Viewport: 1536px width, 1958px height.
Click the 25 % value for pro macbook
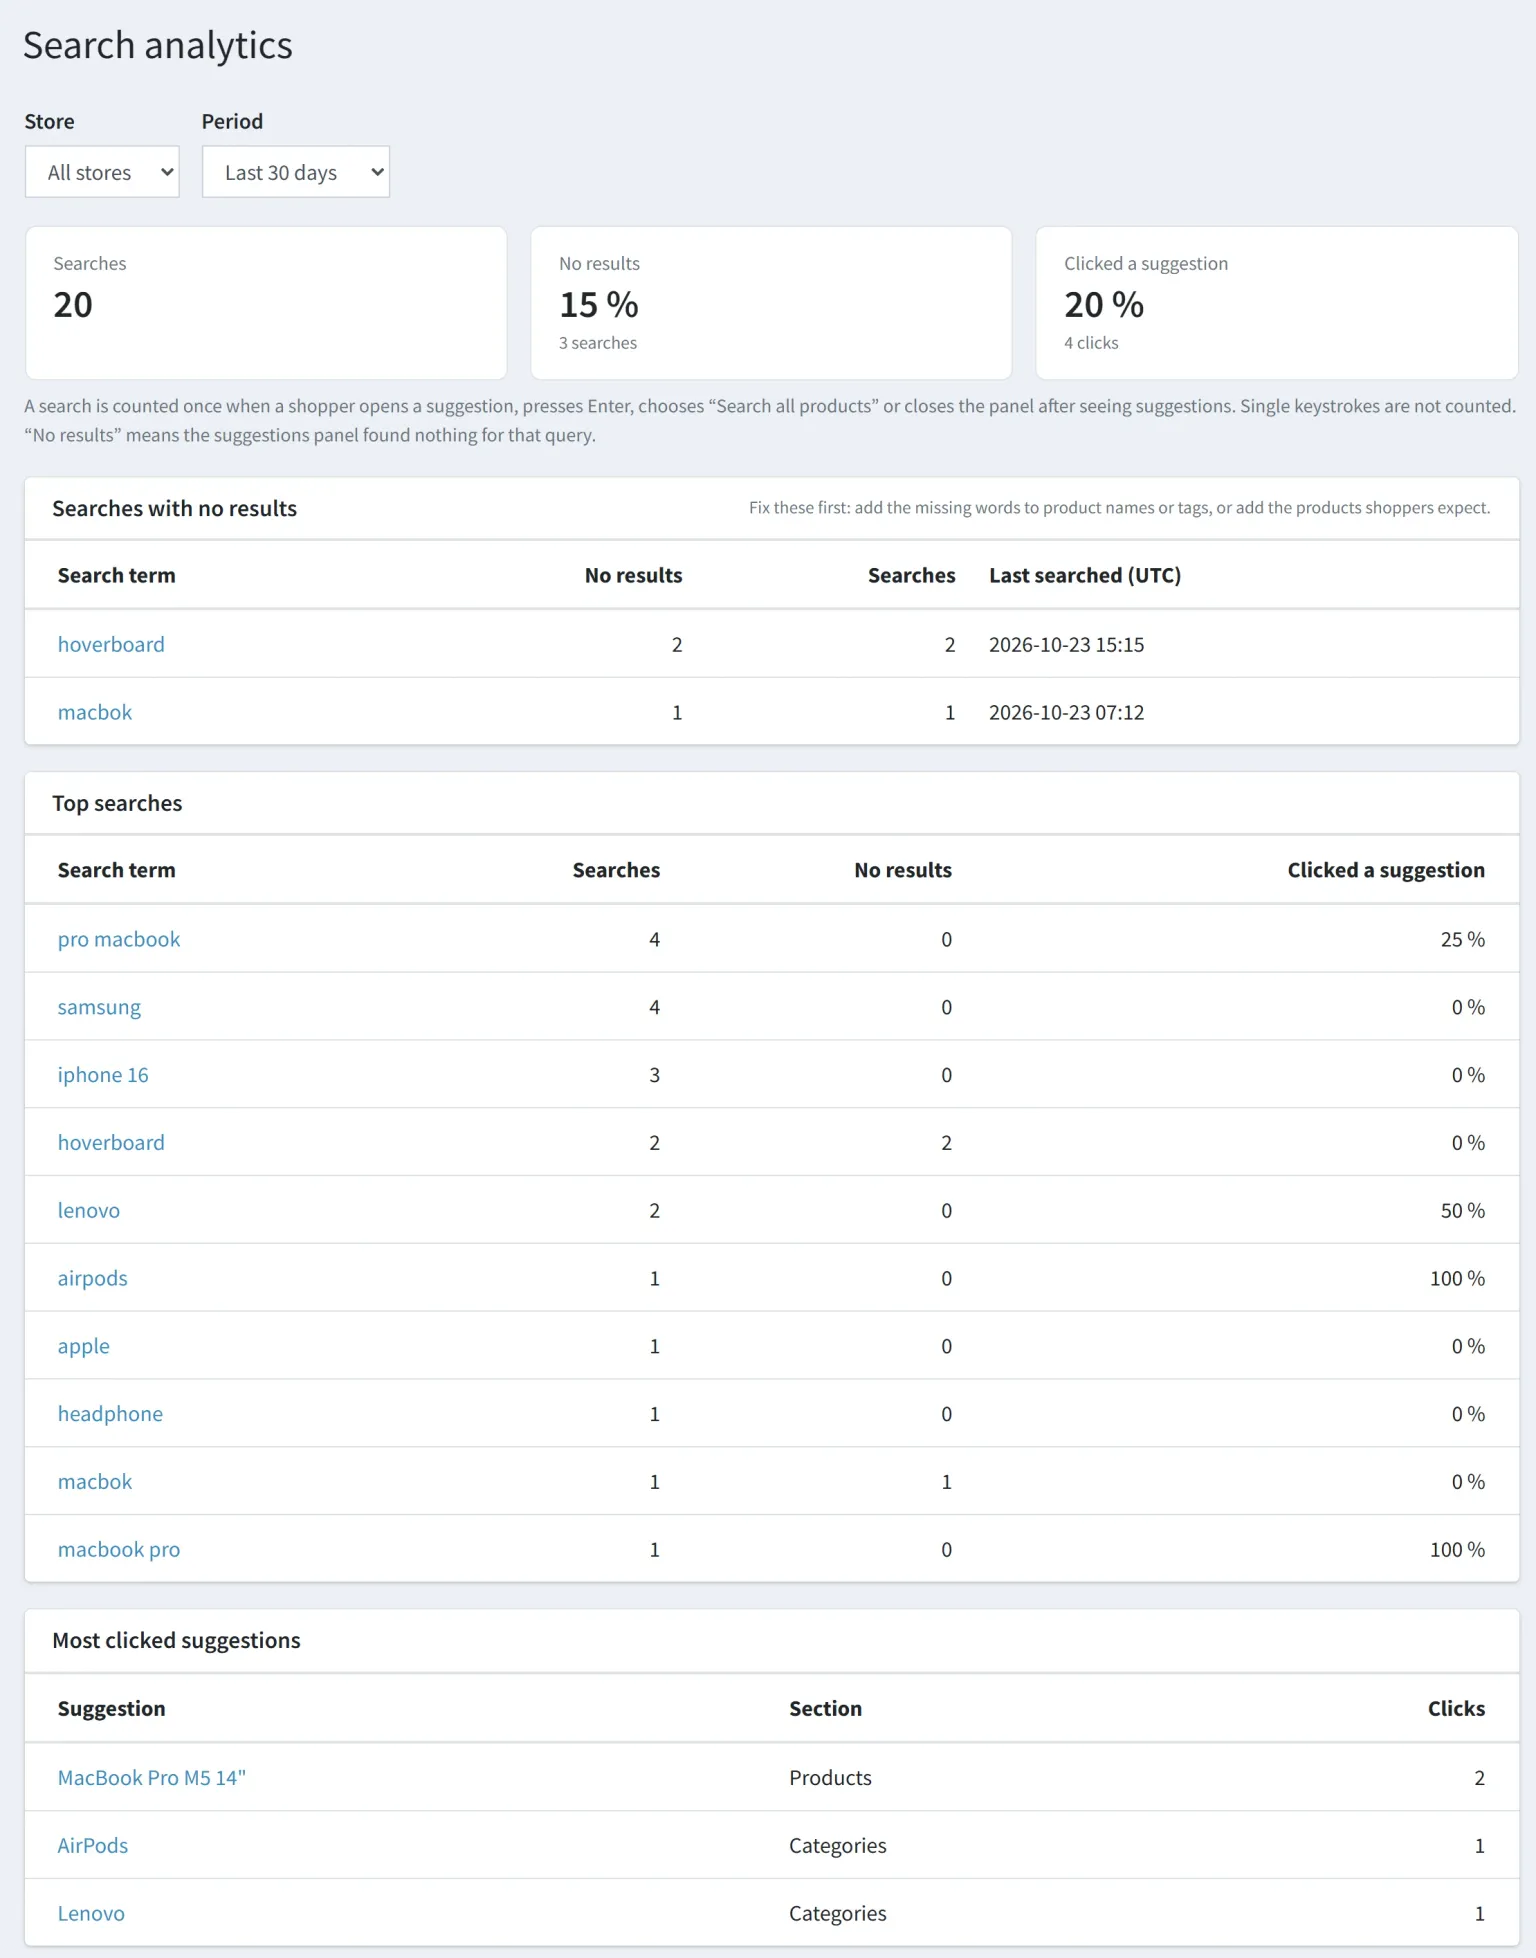[1463, 940]
